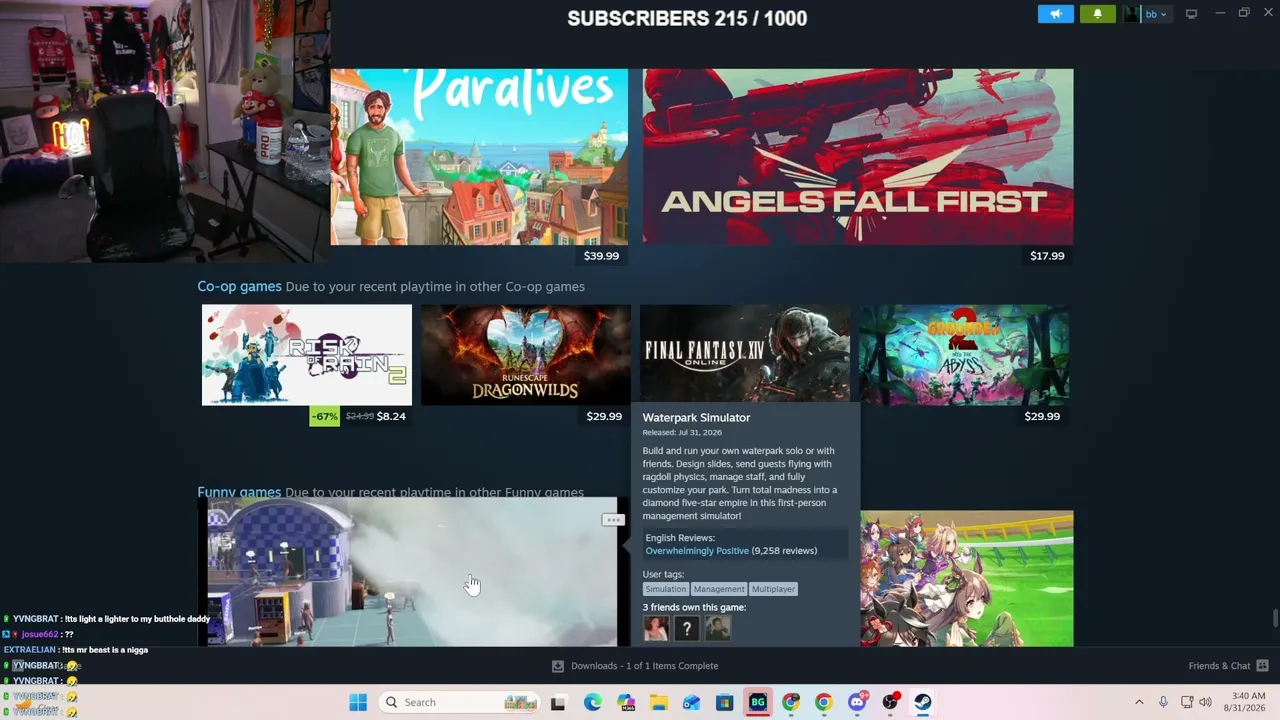Open File Explorer from taskbar
The image size is (1280, 720).
pyautogui.click(x=659, y=702)
